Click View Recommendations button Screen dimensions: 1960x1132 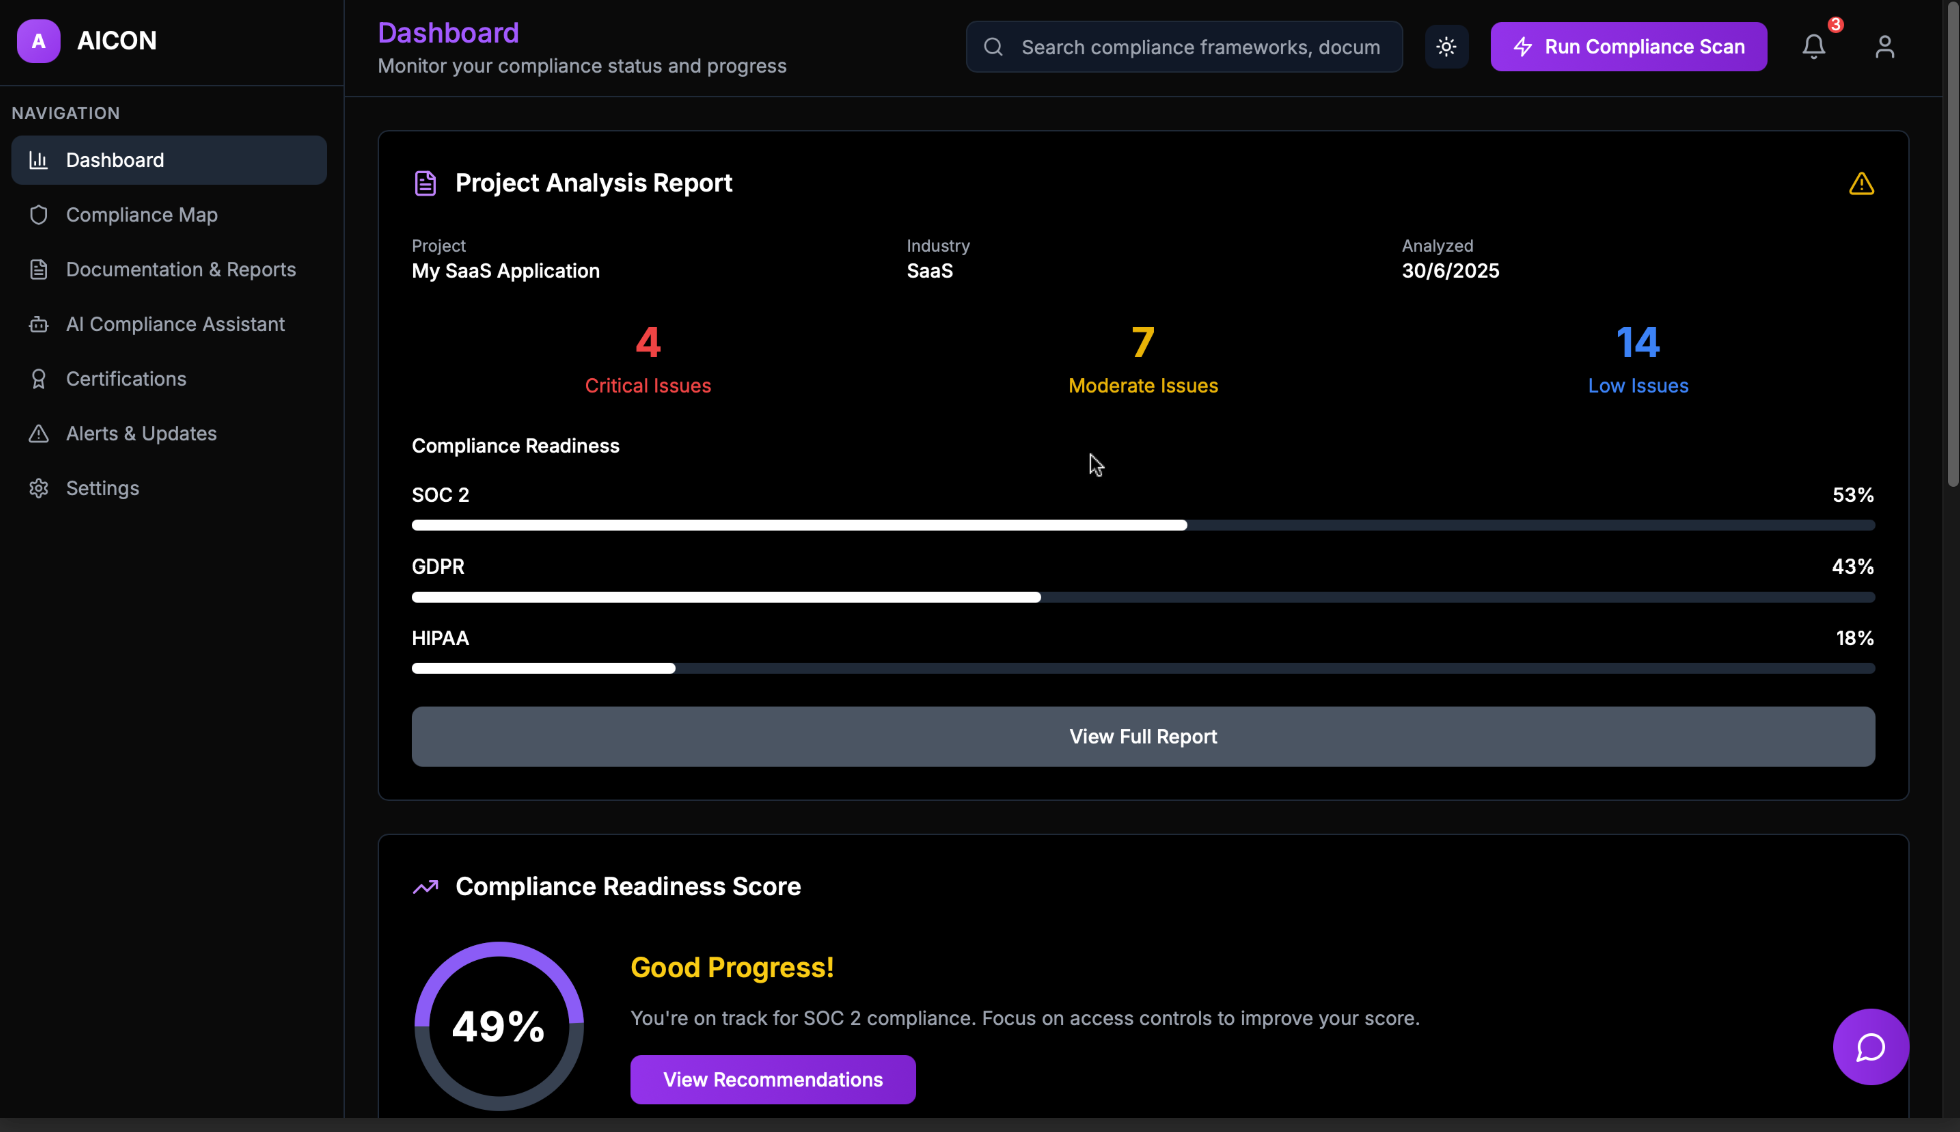click(772, 1080)
